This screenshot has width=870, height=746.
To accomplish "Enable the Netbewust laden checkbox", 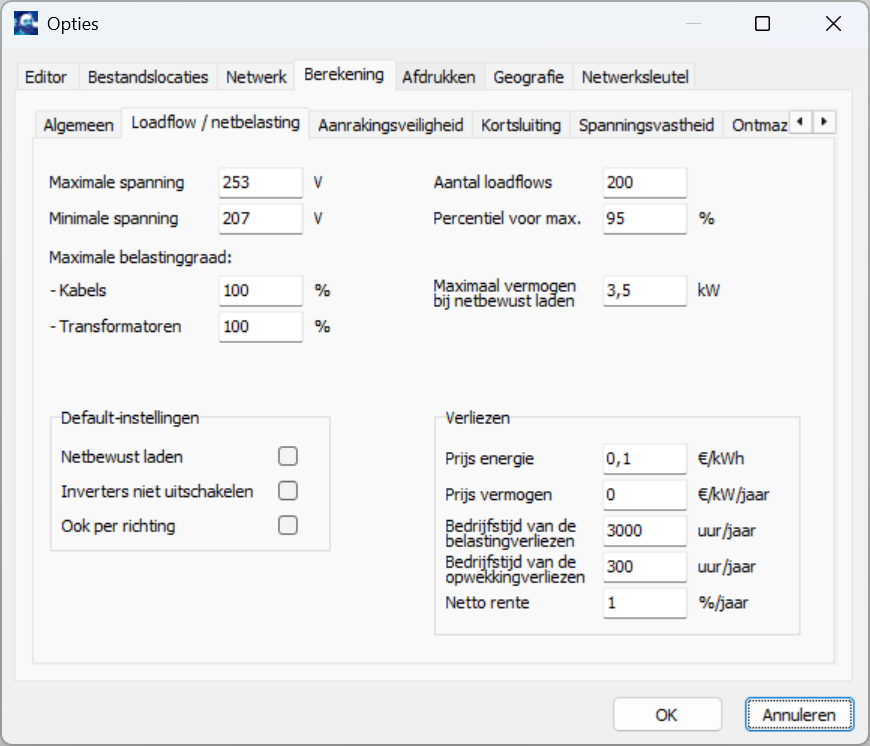I will coord(288,457).
